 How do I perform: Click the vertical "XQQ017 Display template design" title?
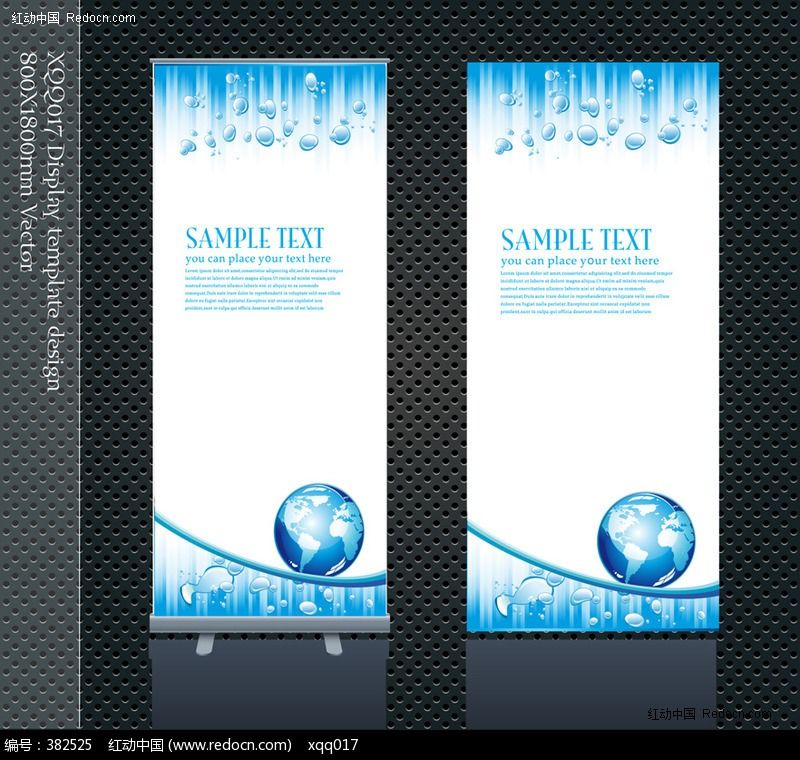click(x=56, y=221)
